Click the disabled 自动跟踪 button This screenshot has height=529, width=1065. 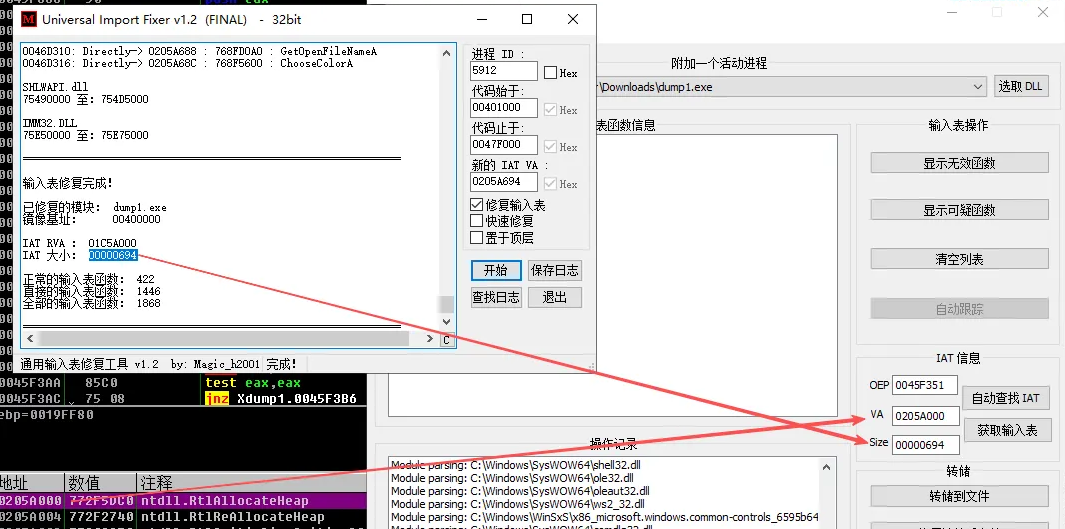pos(959,309)
